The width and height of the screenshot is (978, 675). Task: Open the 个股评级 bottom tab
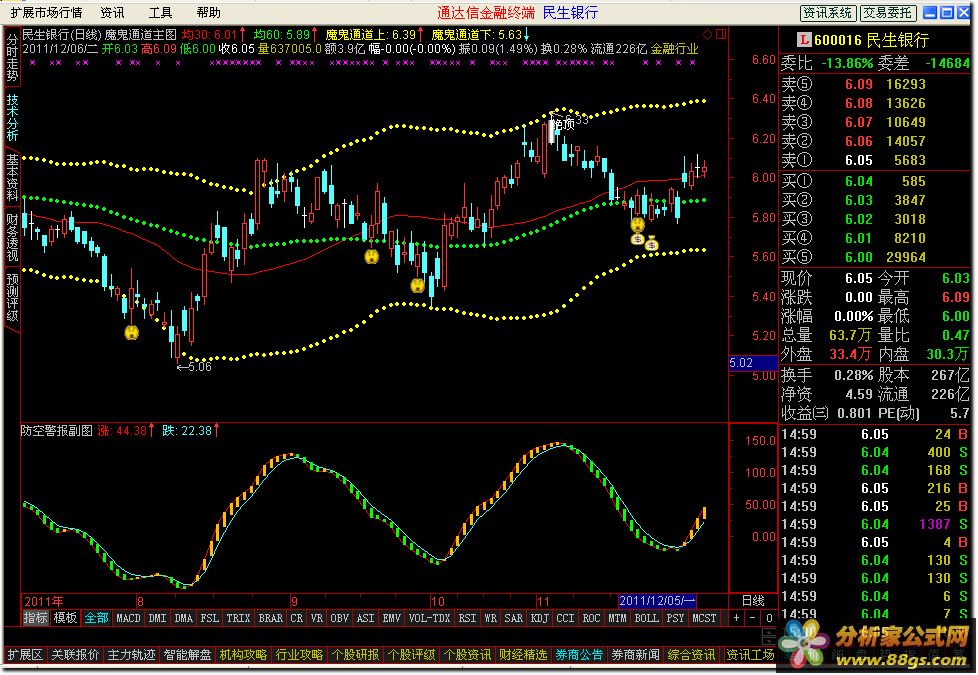[412, 654]
